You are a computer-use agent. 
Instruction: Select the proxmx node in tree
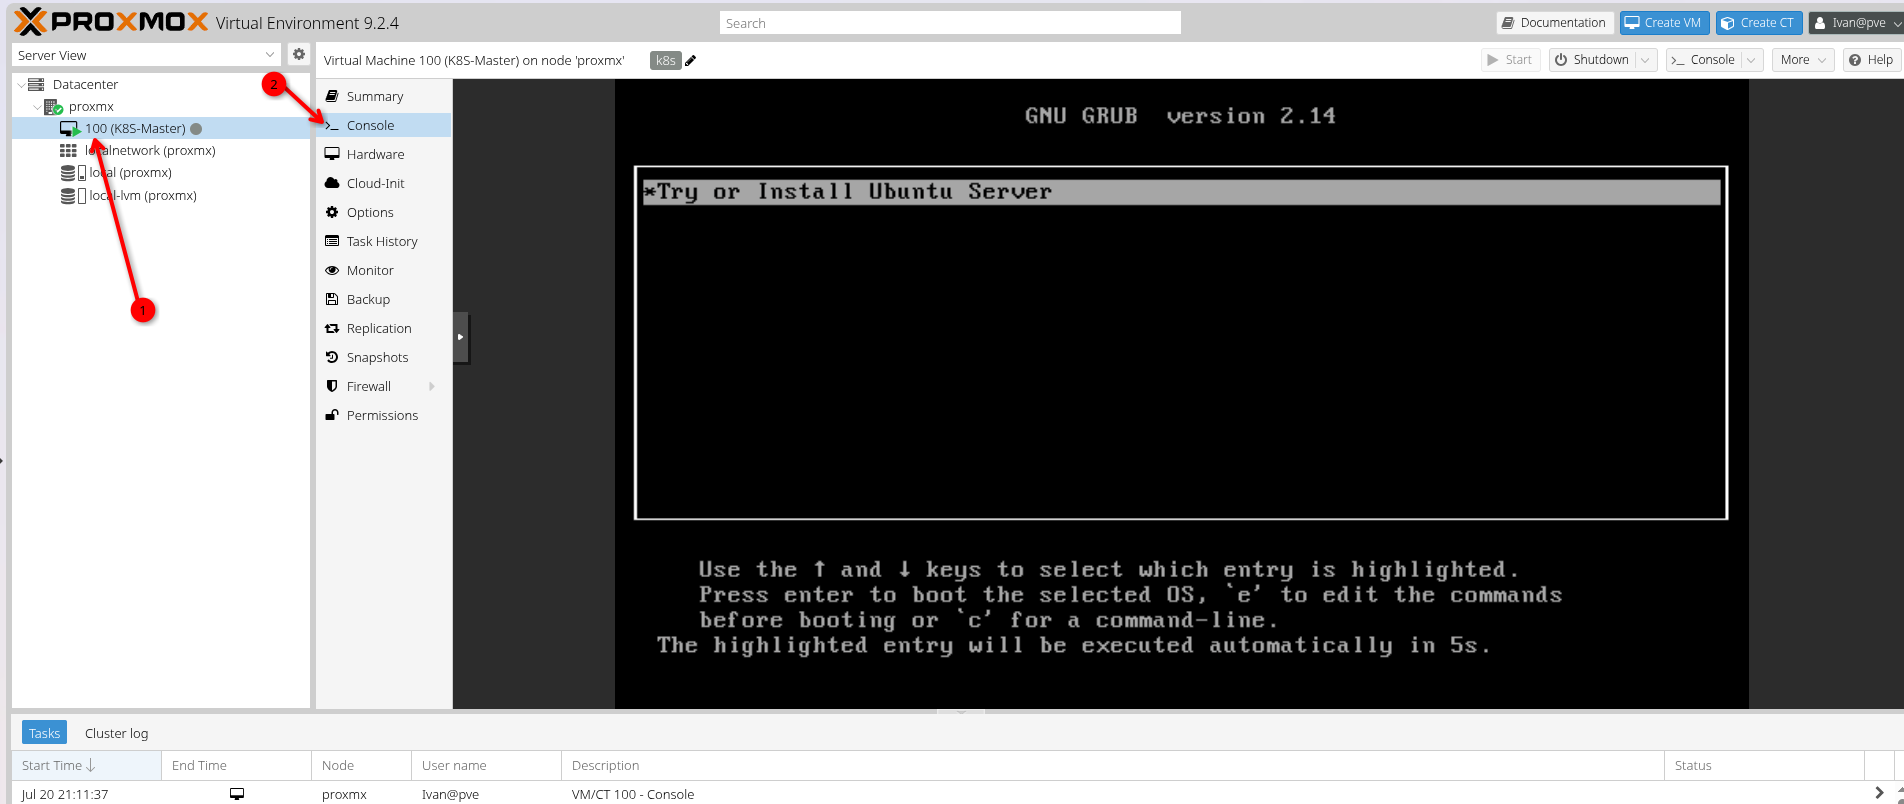pos(91,106)
